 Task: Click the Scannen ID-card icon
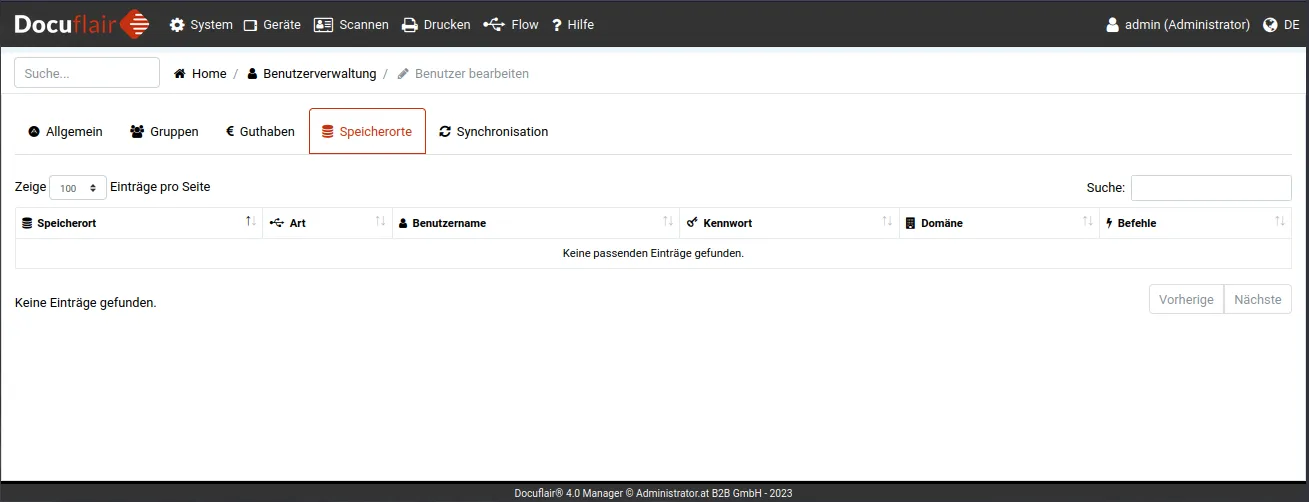pos(323,25)
